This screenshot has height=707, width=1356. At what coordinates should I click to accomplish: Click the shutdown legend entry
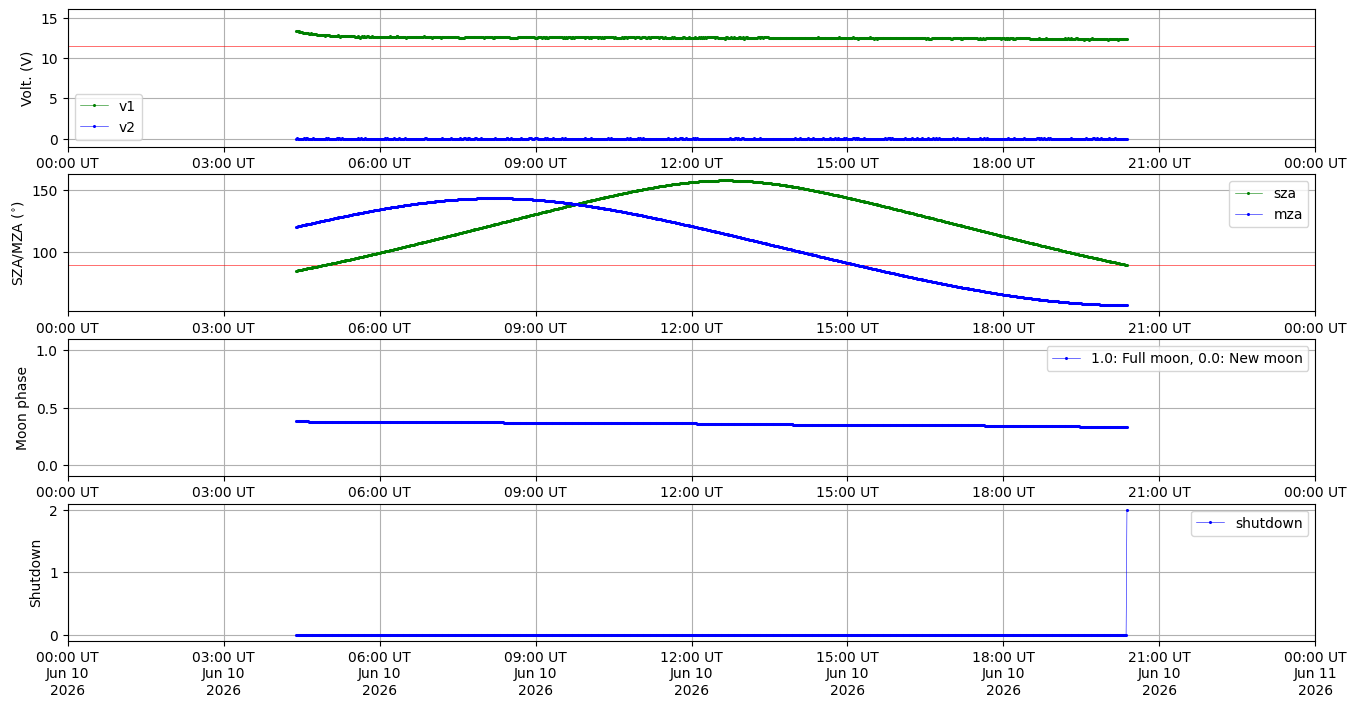point(1249,522)
